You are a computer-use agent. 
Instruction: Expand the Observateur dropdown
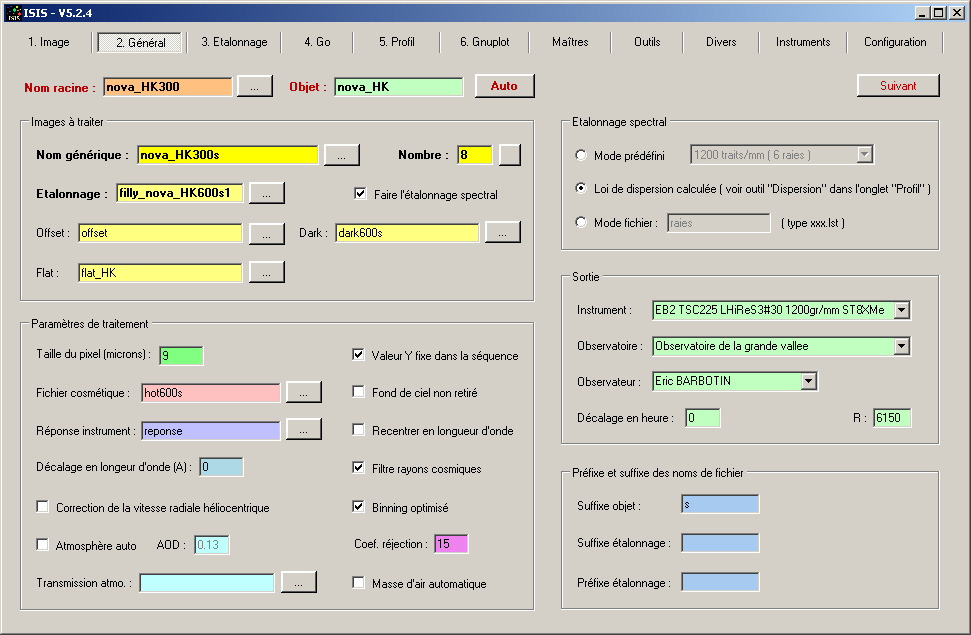click(x=808, y=381)
